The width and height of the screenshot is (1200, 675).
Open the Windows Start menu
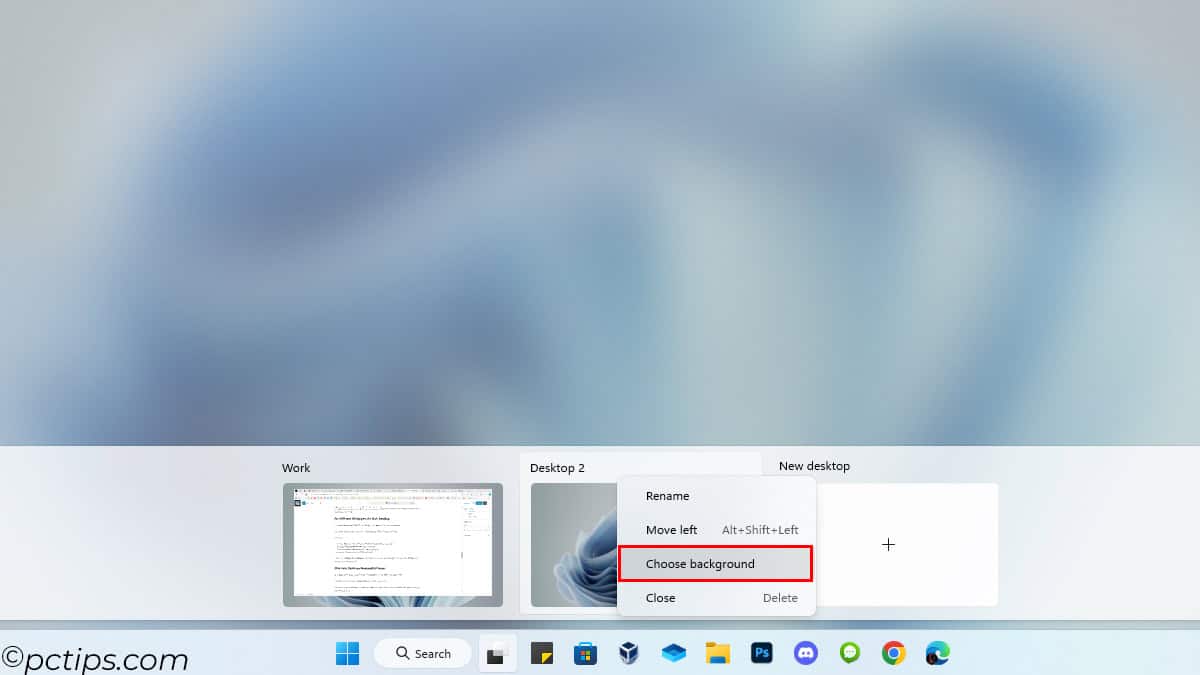(x=347, y=653)
